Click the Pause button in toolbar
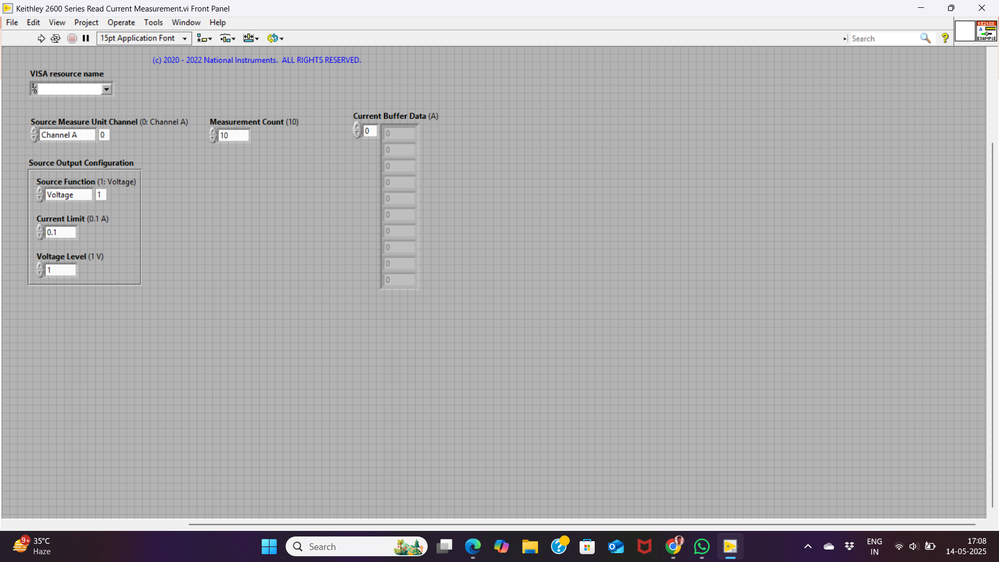Viewport: 999px width, 562px height. coord(86,38)
